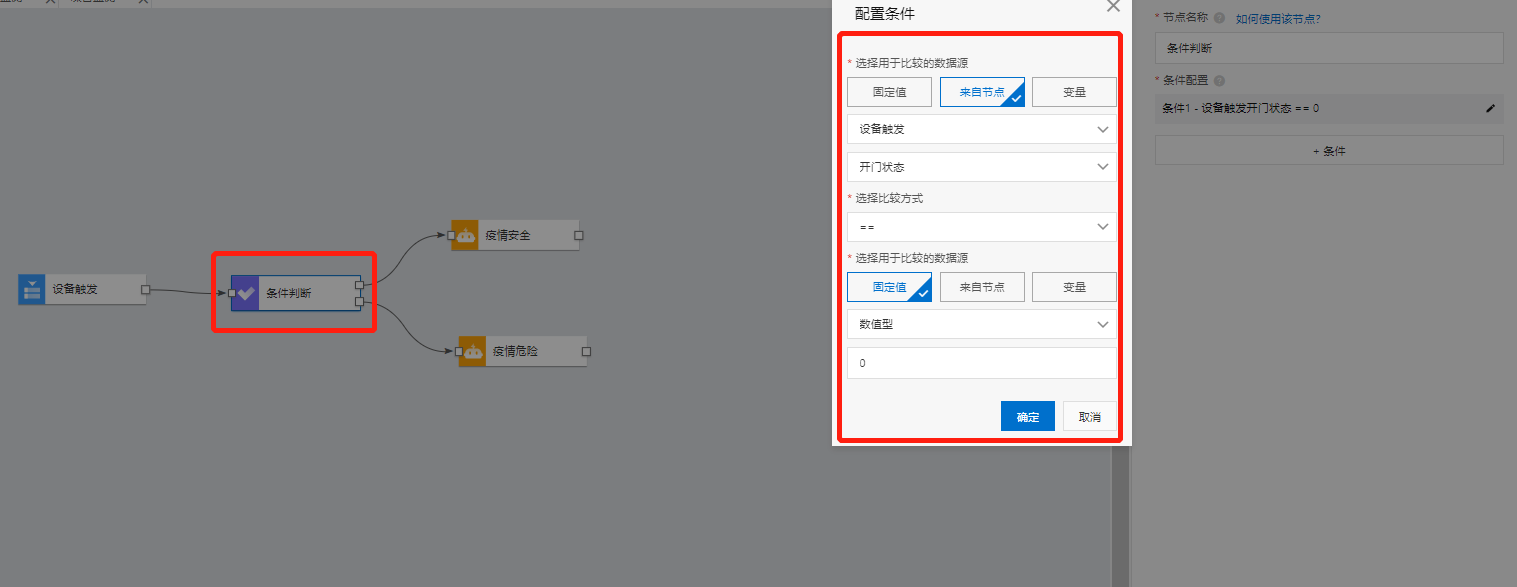Screen dimensions: 1517x587
Task: Click the 设备触发 trigger node icon
Action: (x=30, y=289)
